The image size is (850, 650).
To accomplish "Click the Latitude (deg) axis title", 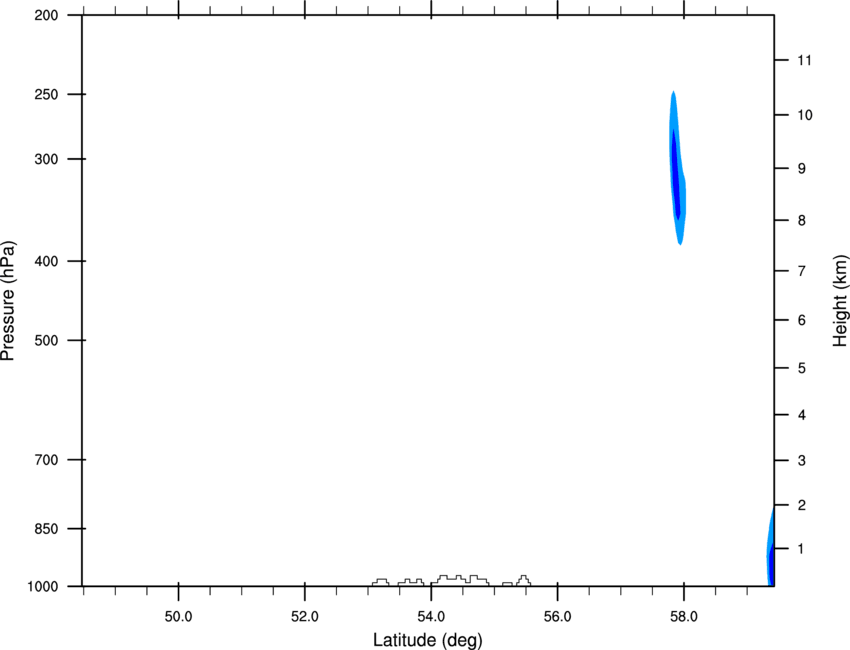I will 427,640.
